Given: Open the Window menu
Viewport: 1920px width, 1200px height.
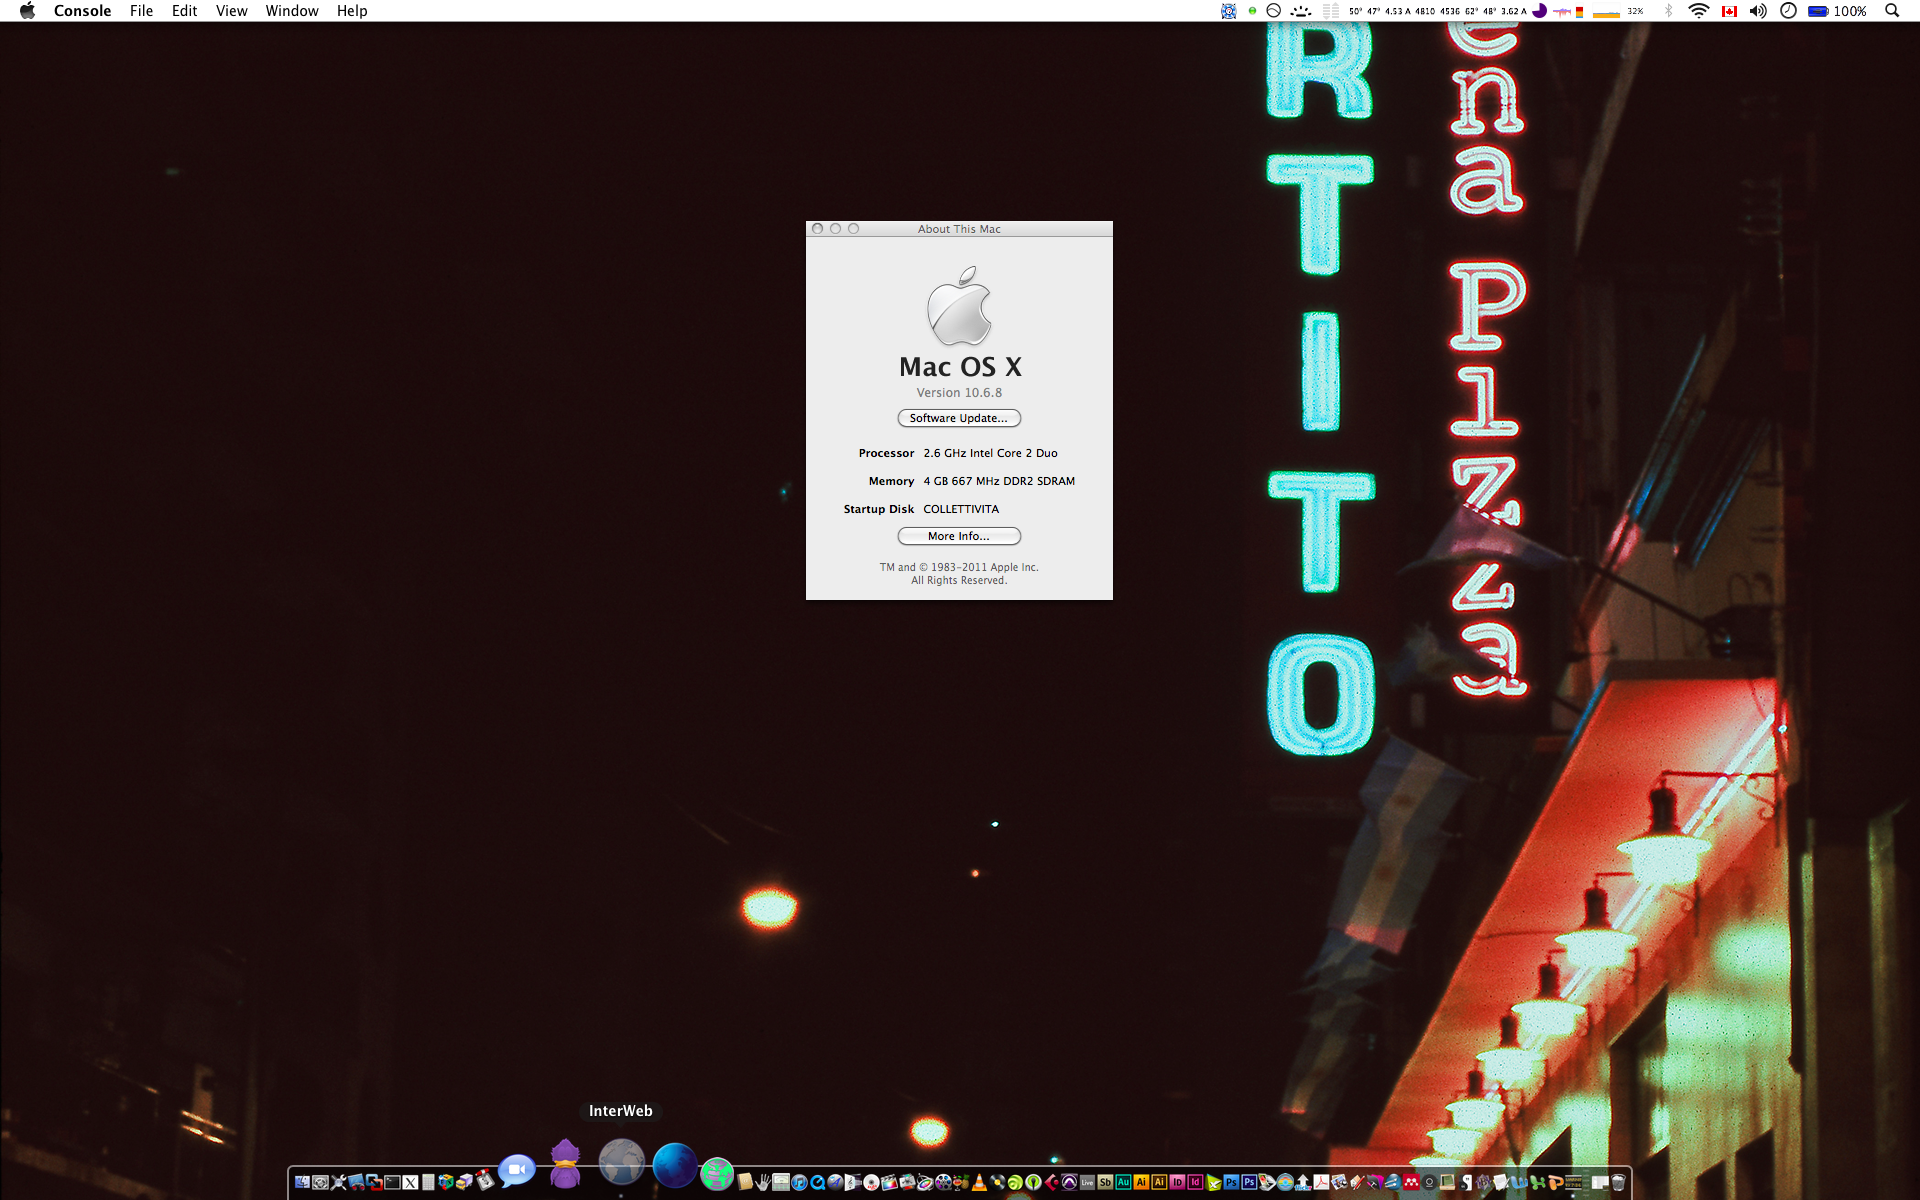Looking at the screenshot, I should pos(291,11).
